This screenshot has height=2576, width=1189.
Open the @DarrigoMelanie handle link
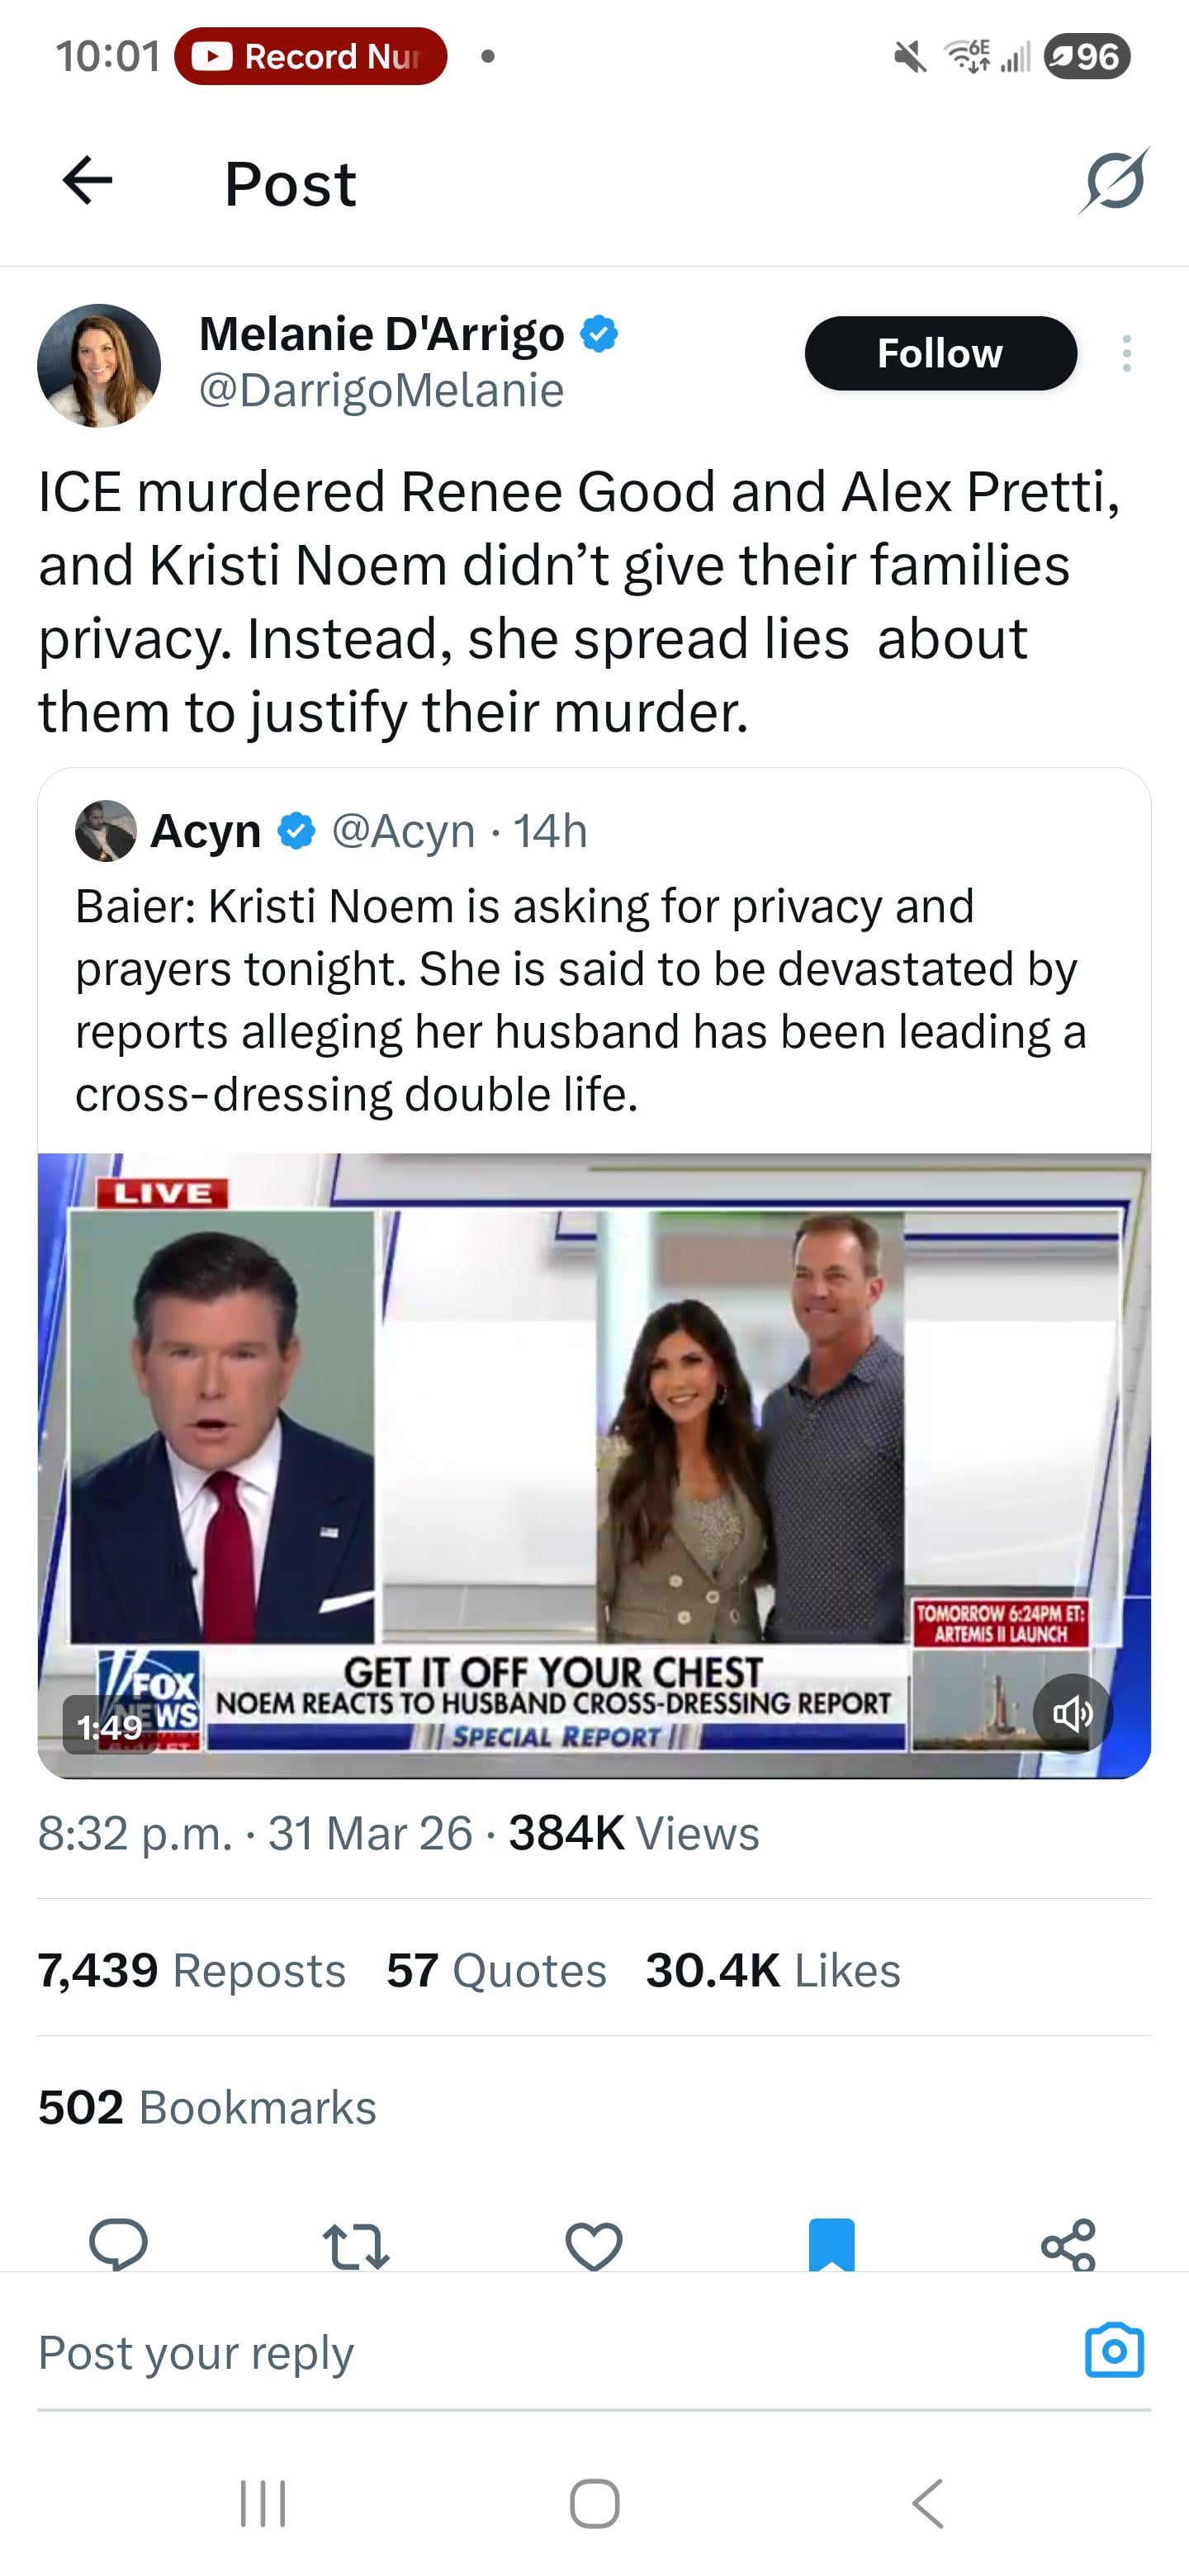click(381, 390)
